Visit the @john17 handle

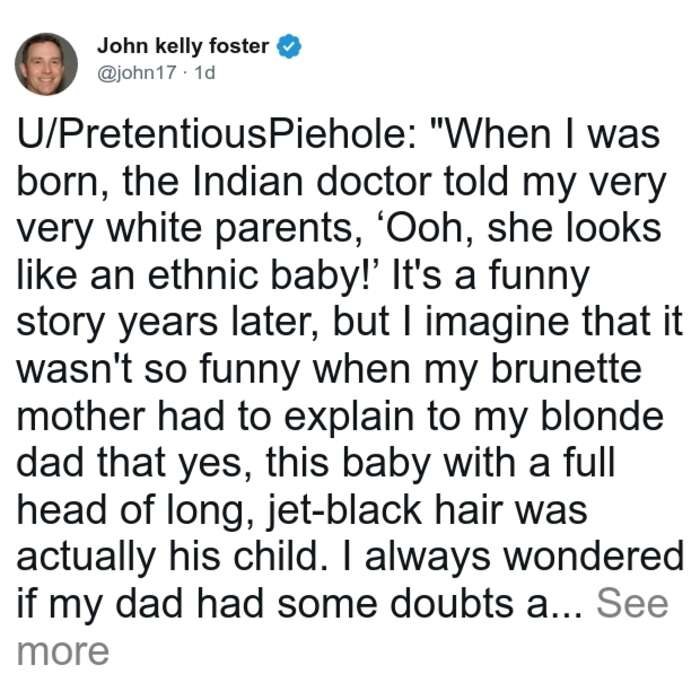pyautogui.click(x=137, y=72)
